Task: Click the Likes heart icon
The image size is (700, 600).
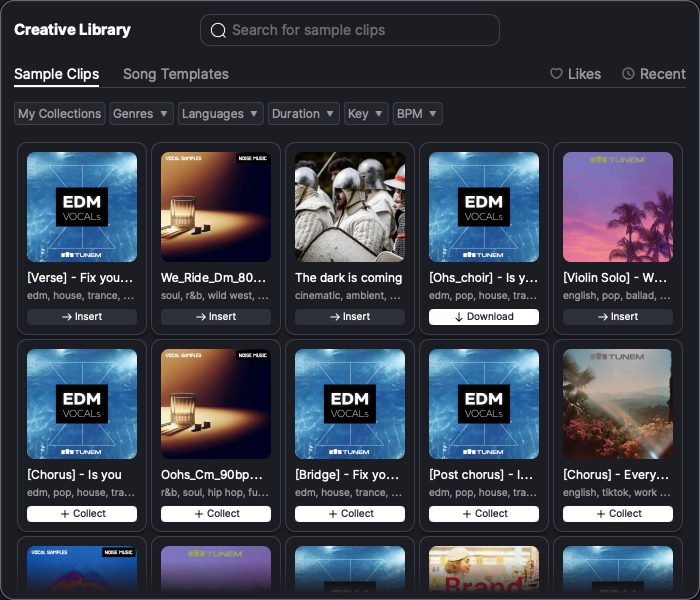Action: click(x=556, y=74)
